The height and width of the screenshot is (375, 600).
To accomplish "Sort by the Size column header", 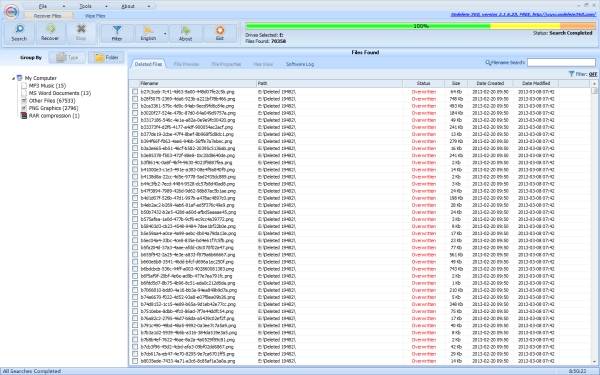I will pyautogui.click(x=456, y=83).
